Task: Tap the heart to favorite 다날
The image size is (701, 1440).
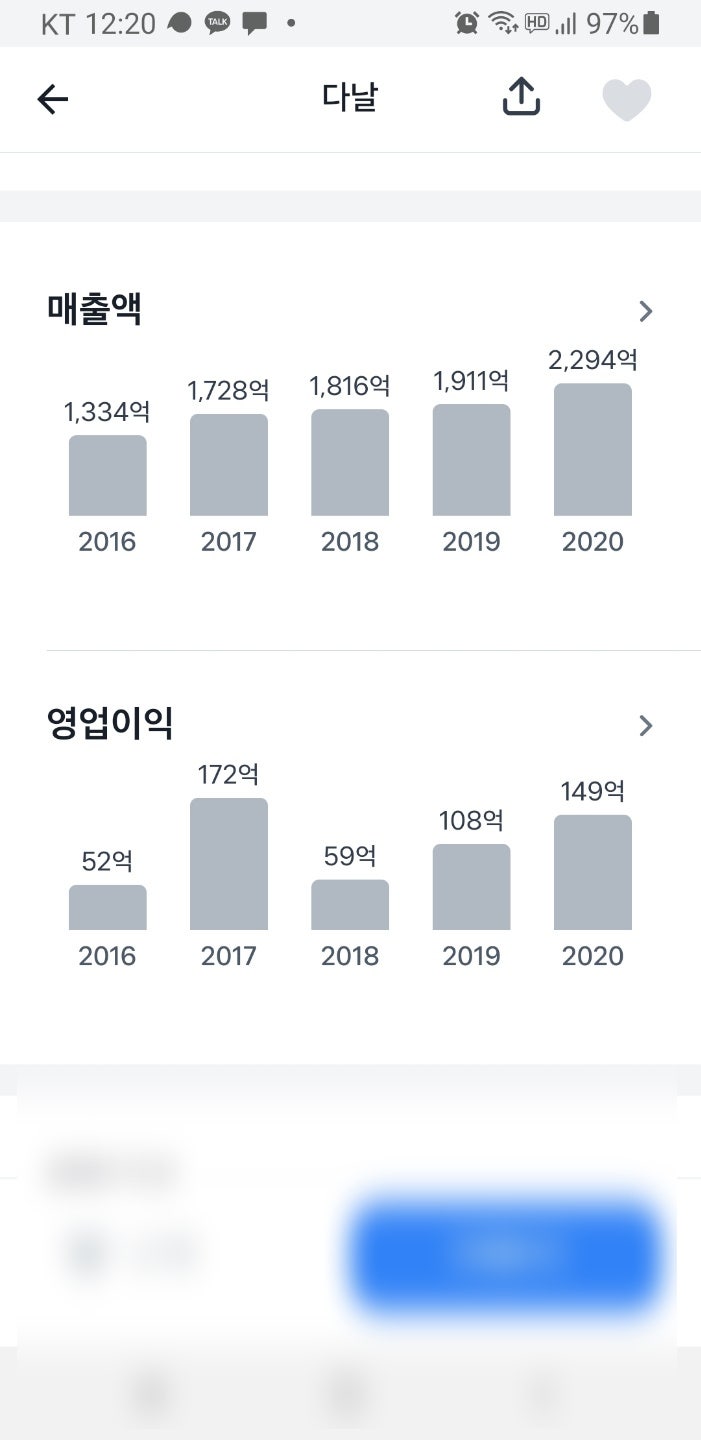Action: tap(627, 97)
